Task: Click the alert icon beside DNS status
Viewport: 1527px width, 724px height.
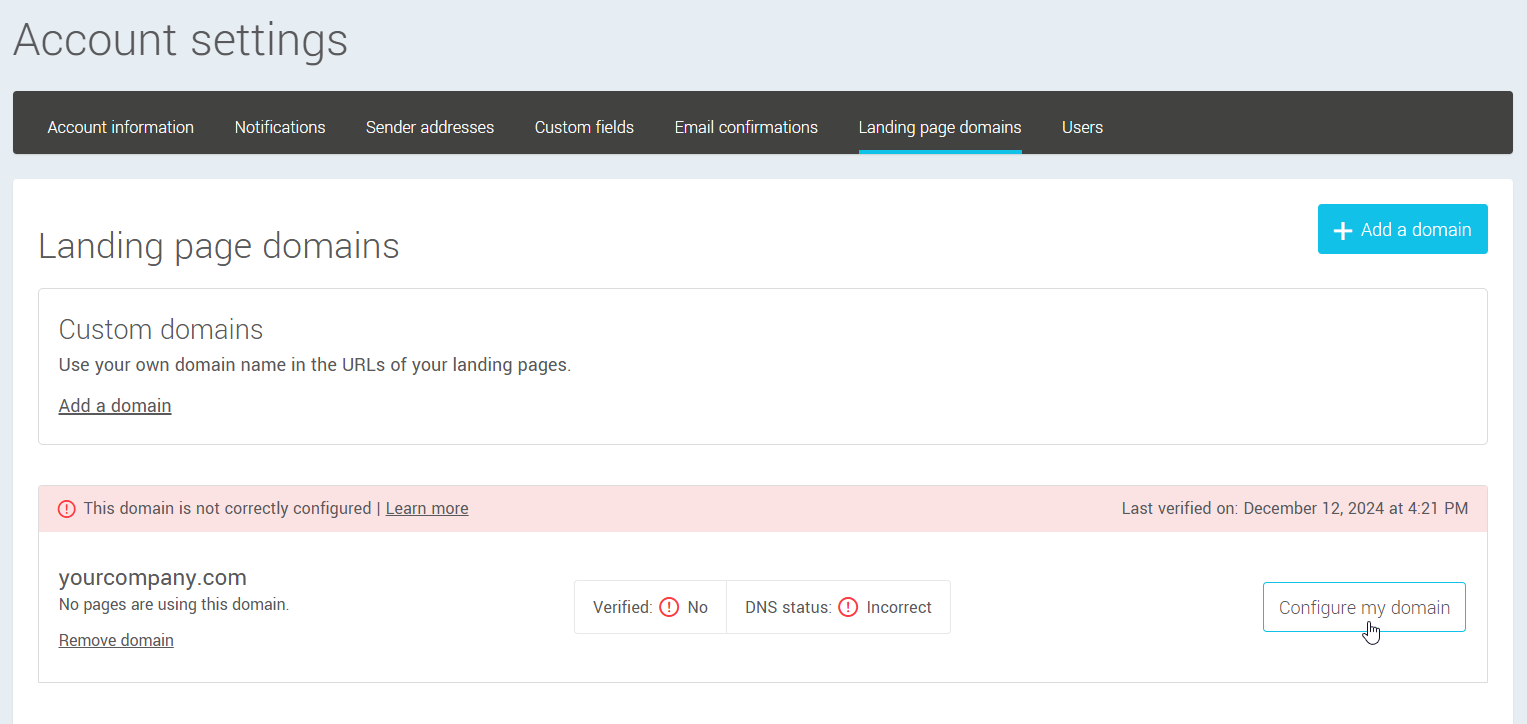Action: 848,606
